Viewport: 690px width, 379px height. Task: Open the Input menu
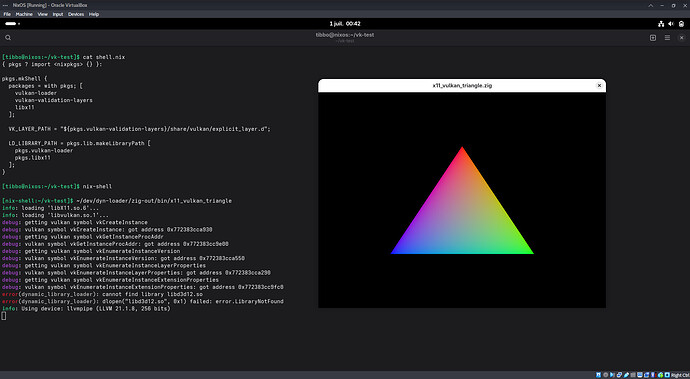pyautogui.click(x=58, y=14)
